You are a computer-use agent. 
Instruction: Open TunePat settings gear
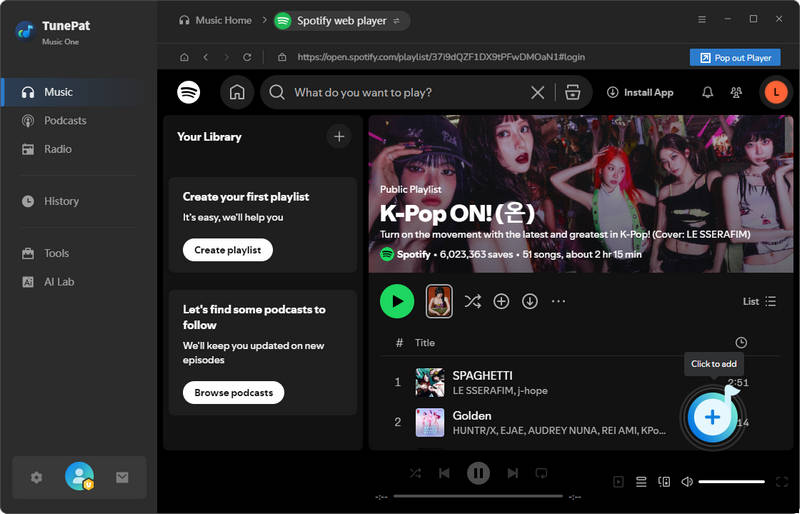coord(36,478)
